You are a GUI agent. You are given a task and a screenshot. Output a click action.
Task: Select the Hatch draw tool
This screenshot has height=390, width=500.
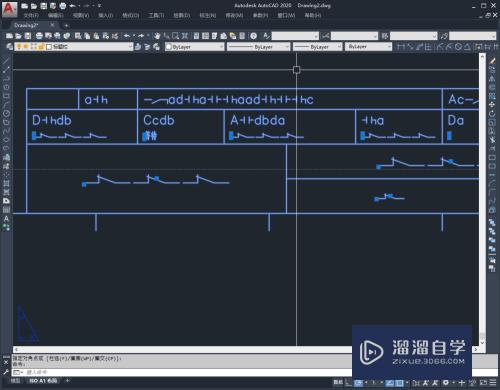(6, 183)
